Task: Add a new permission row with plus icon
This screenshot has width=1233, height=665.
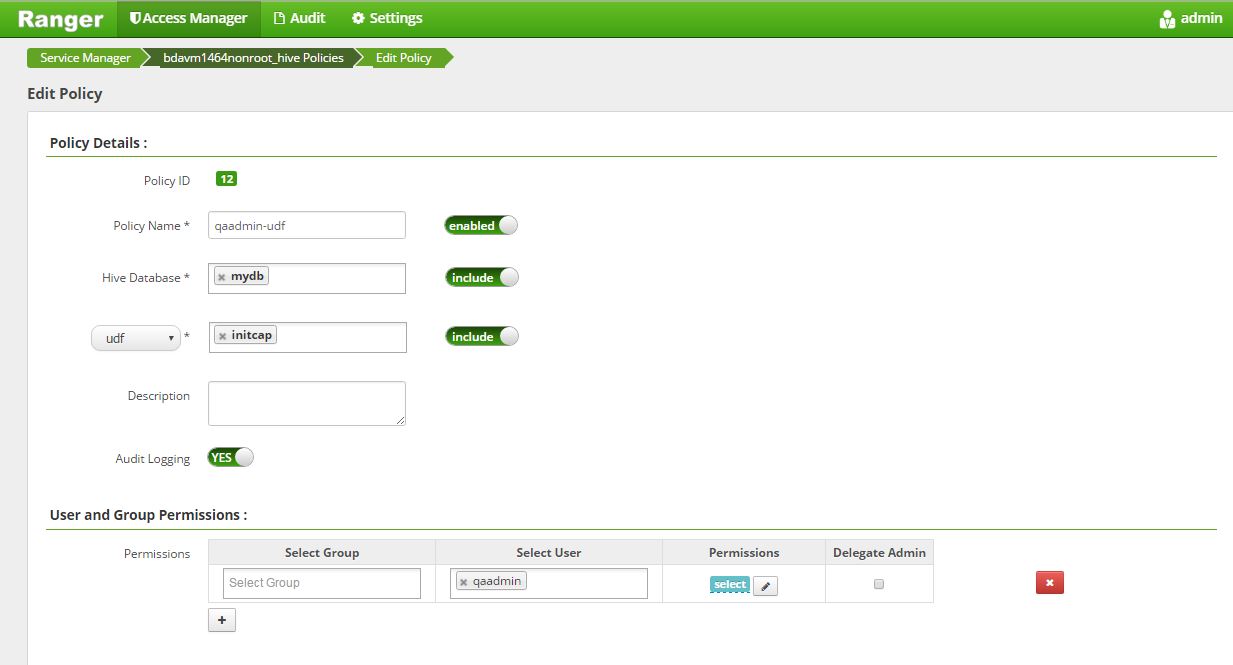Action: pyautogui.click(x=221, y=620)
